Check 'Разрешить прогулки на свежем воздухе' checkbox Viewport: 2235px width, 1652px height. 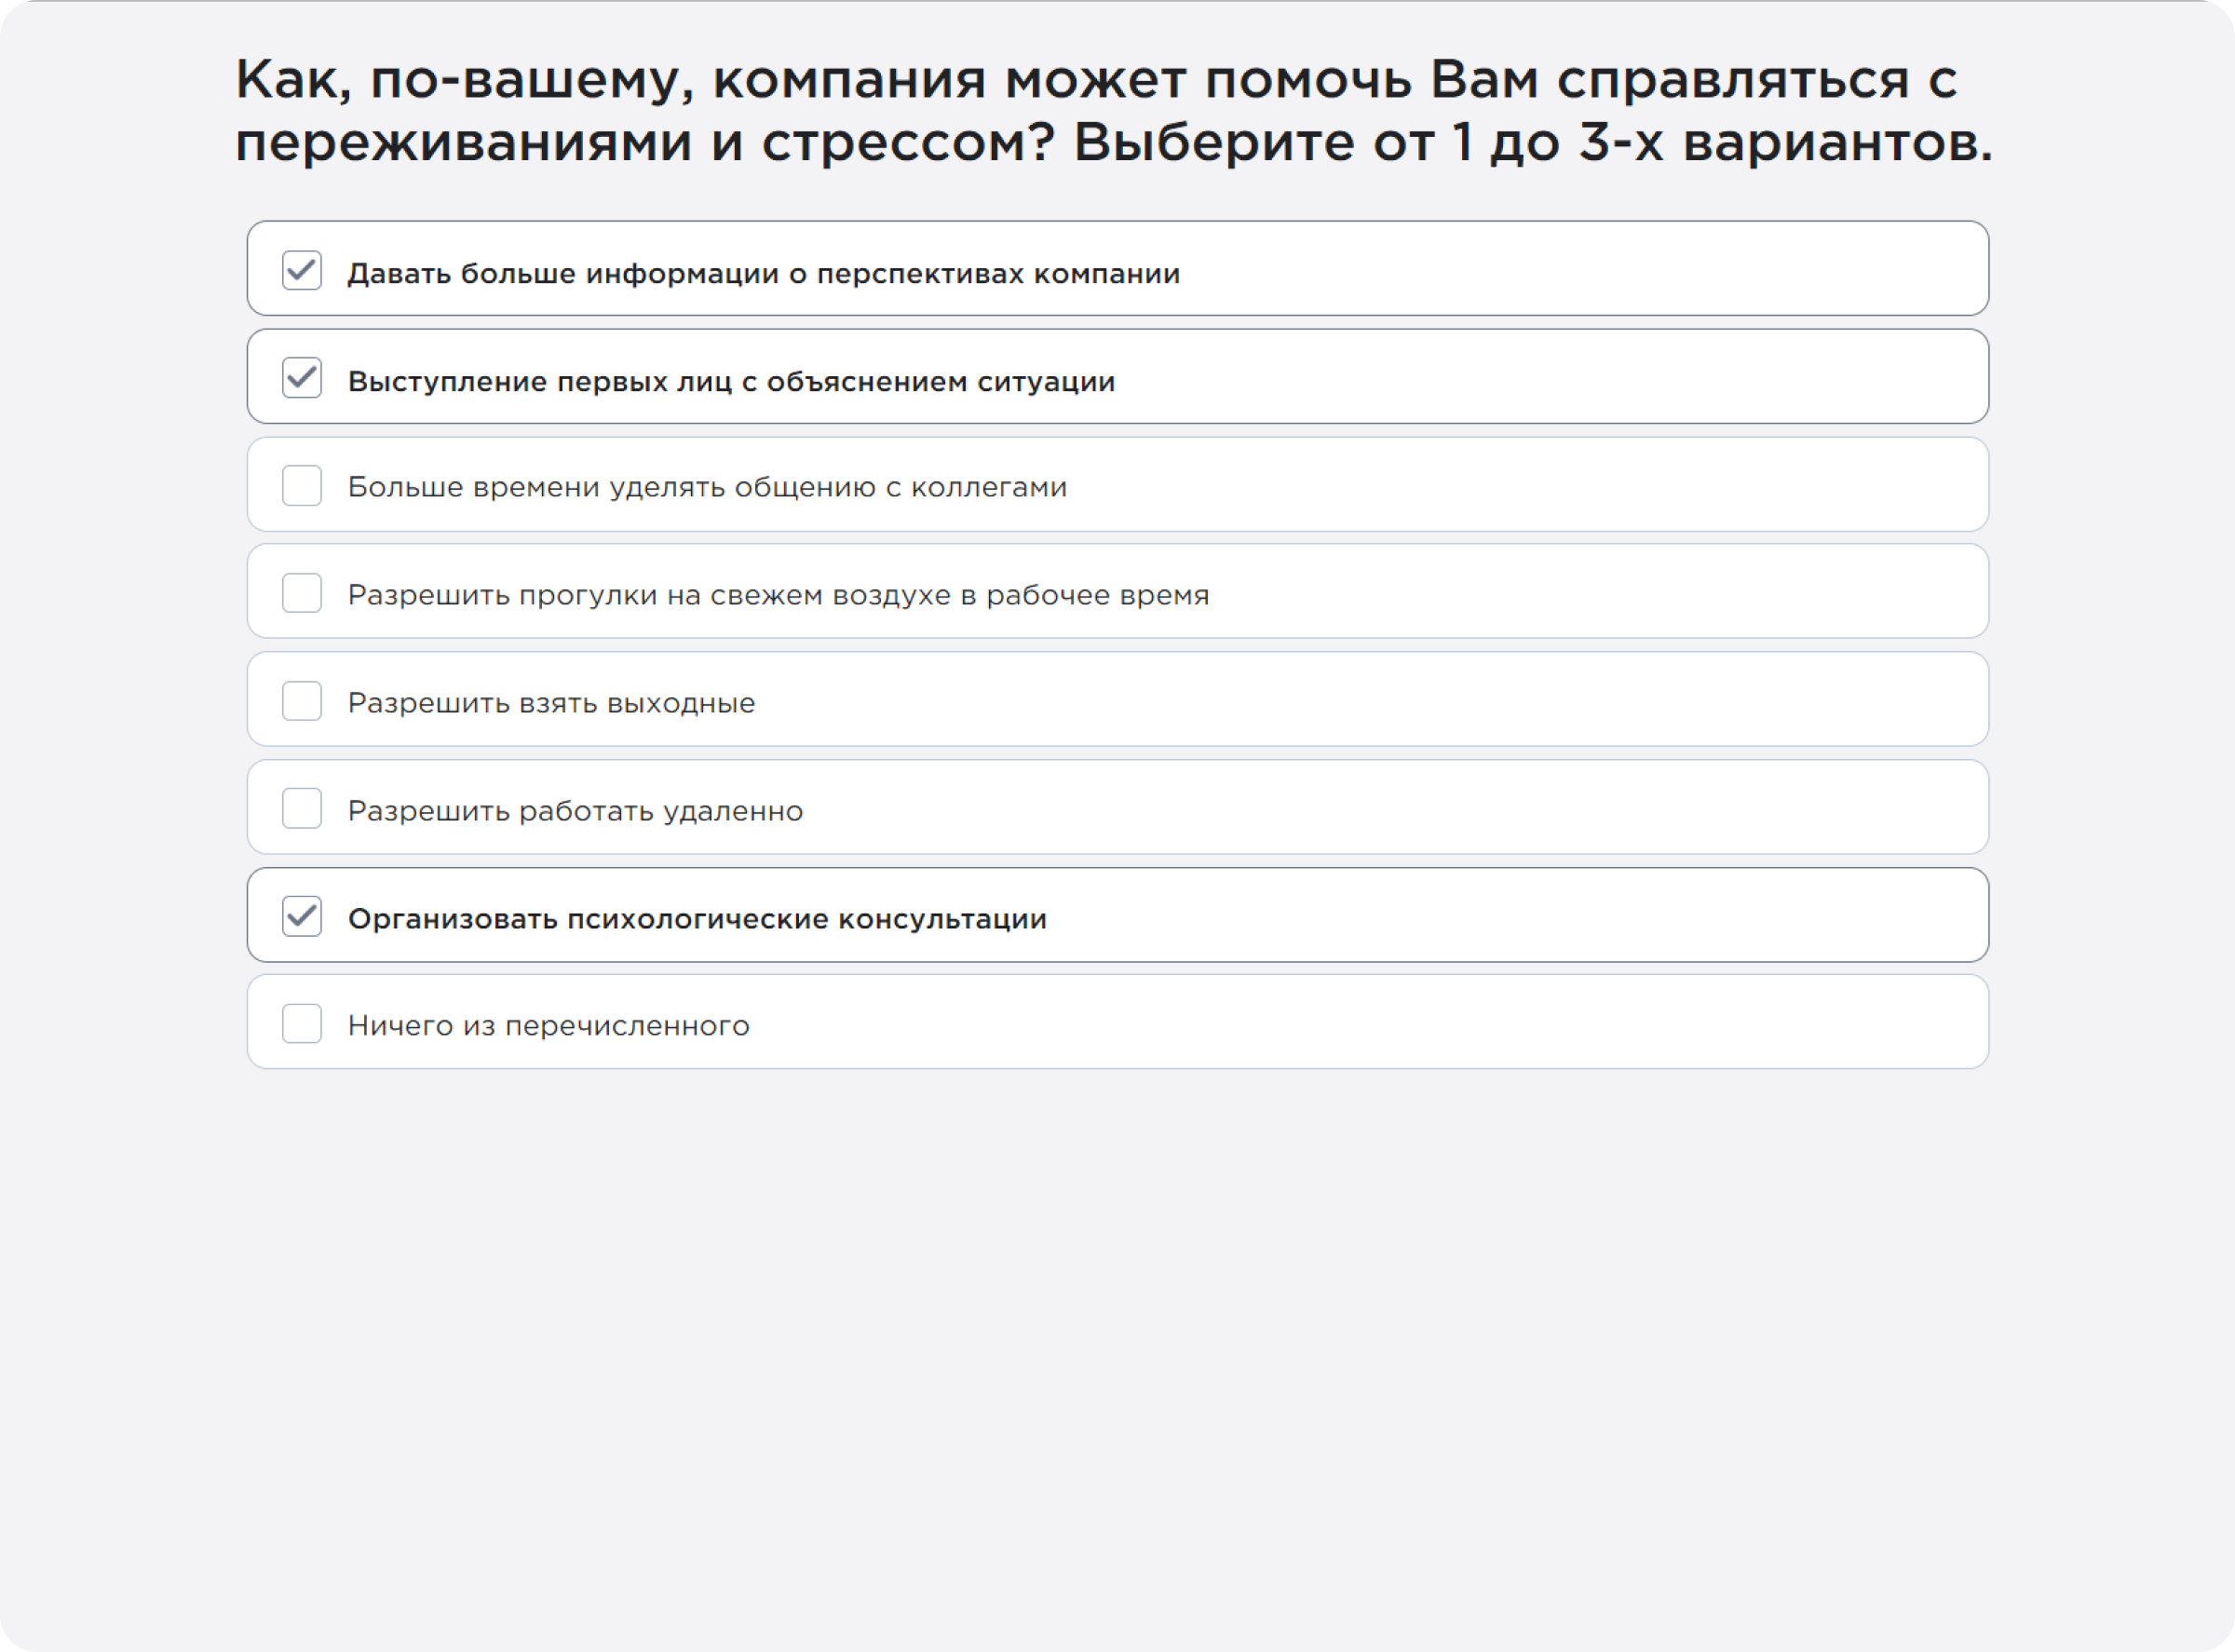coord(302,593)
